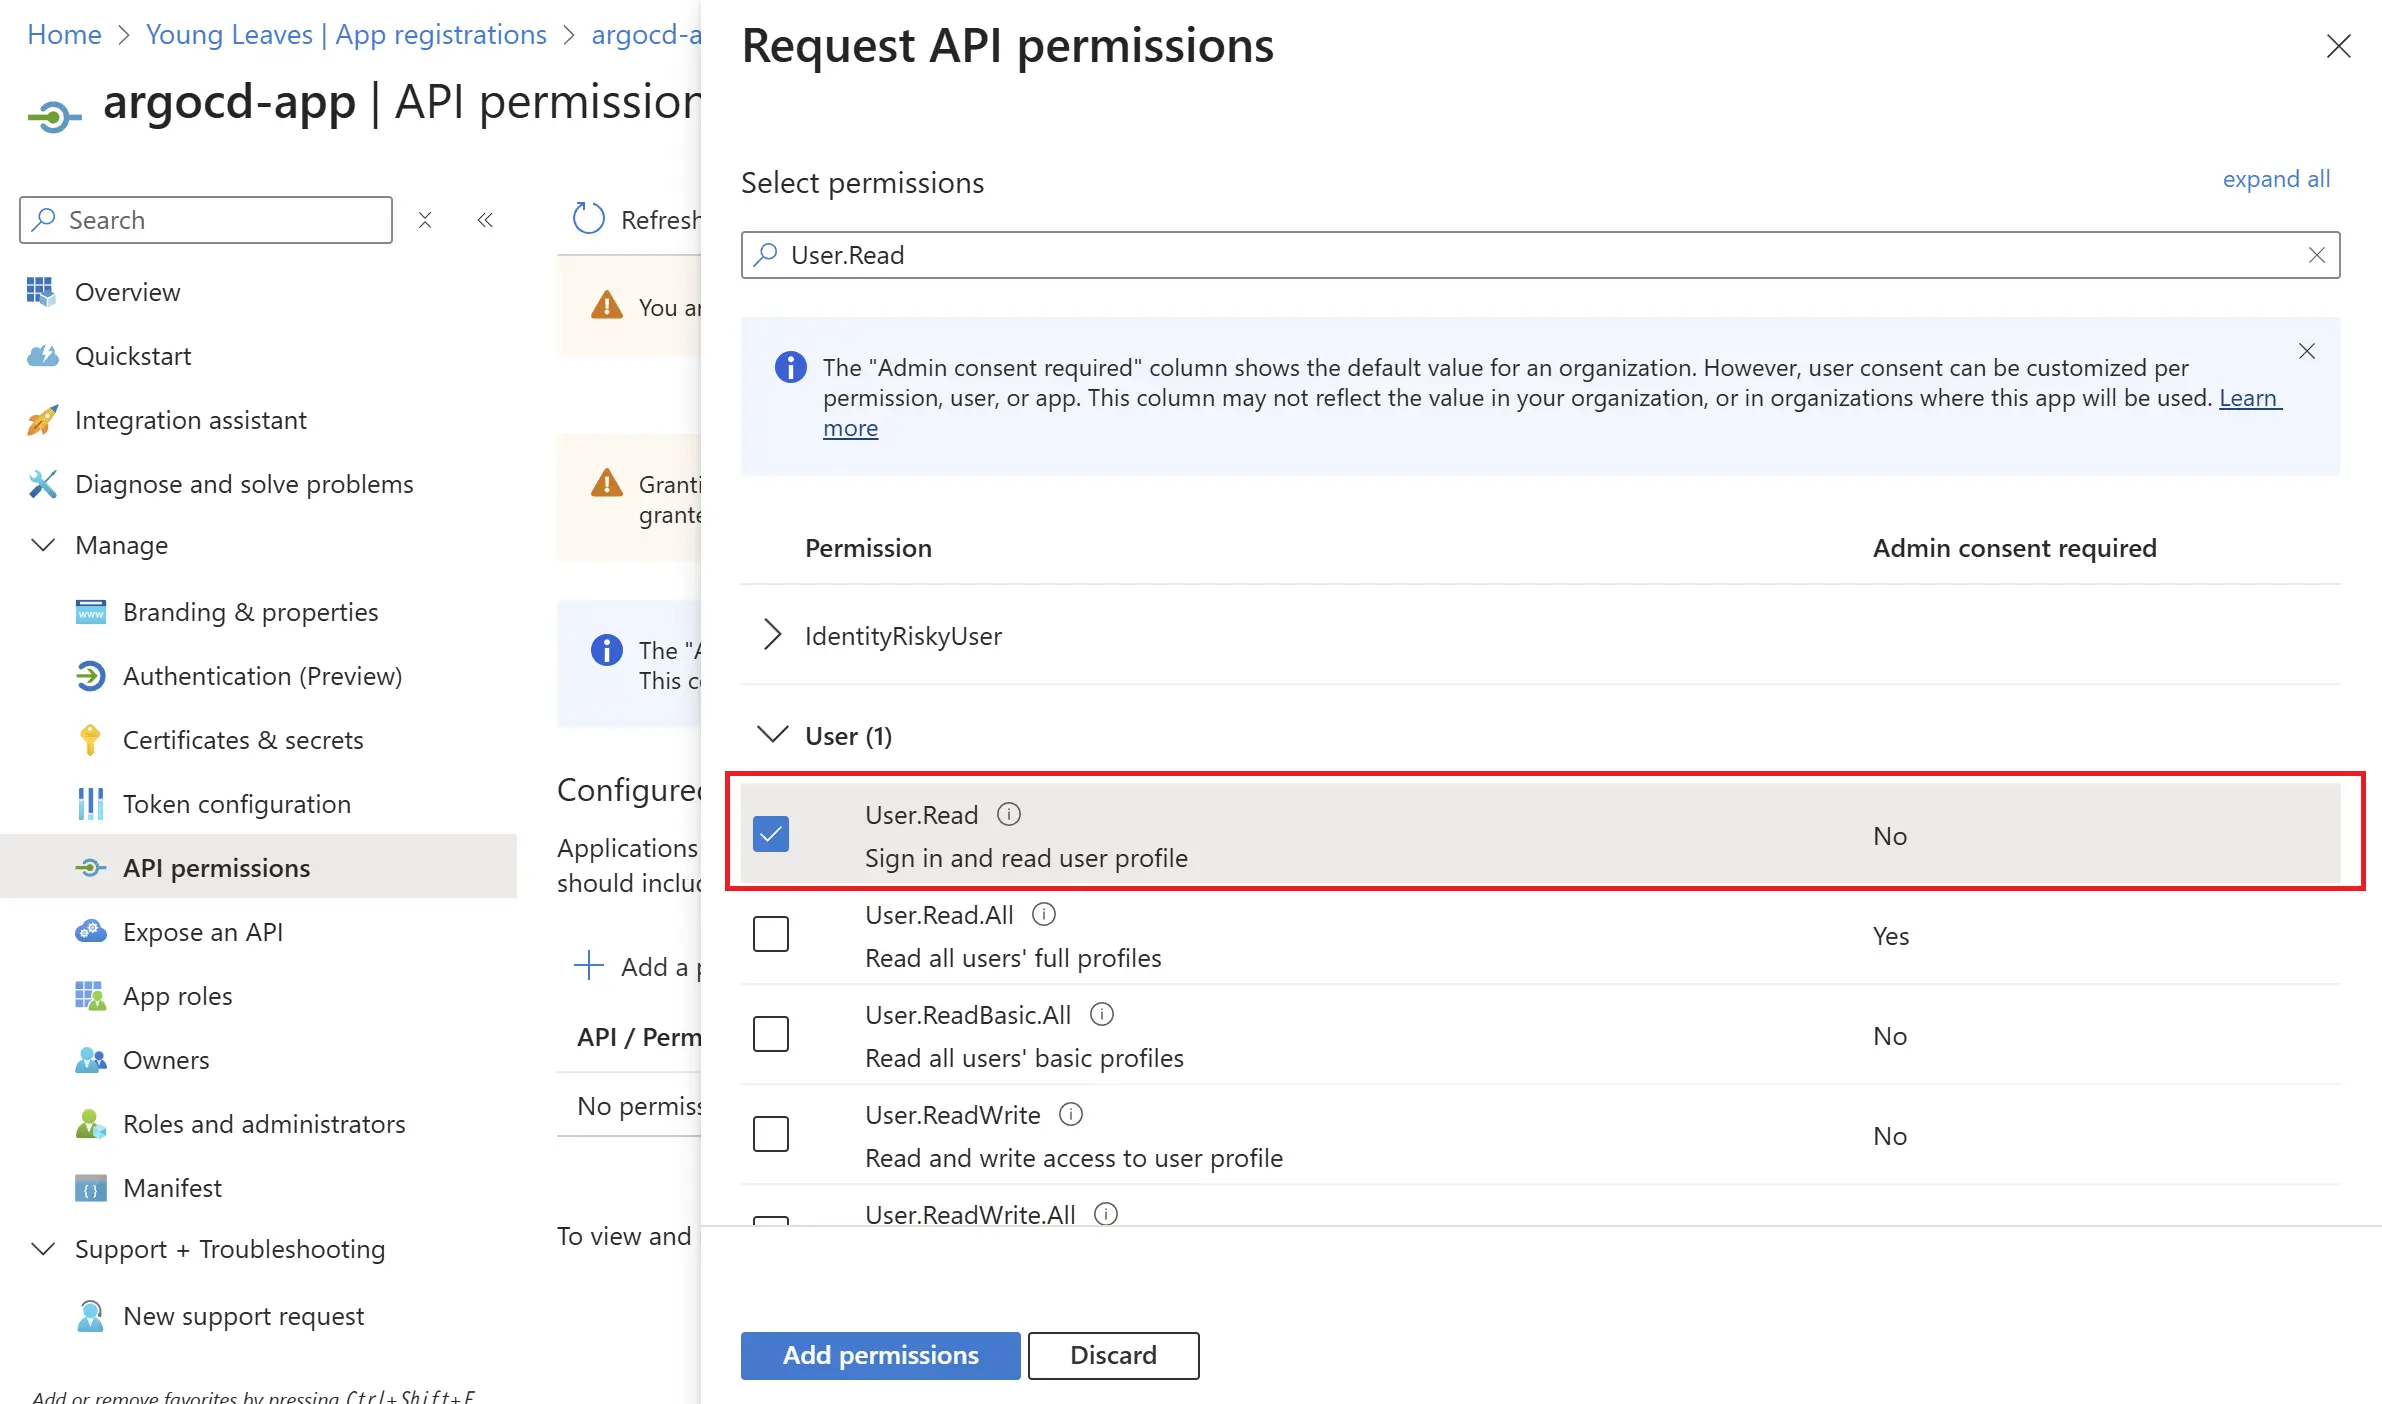The image size is (2382, 1404).
Task: Click the Quickstart cloud icon
Action: (x=42, y=356)
